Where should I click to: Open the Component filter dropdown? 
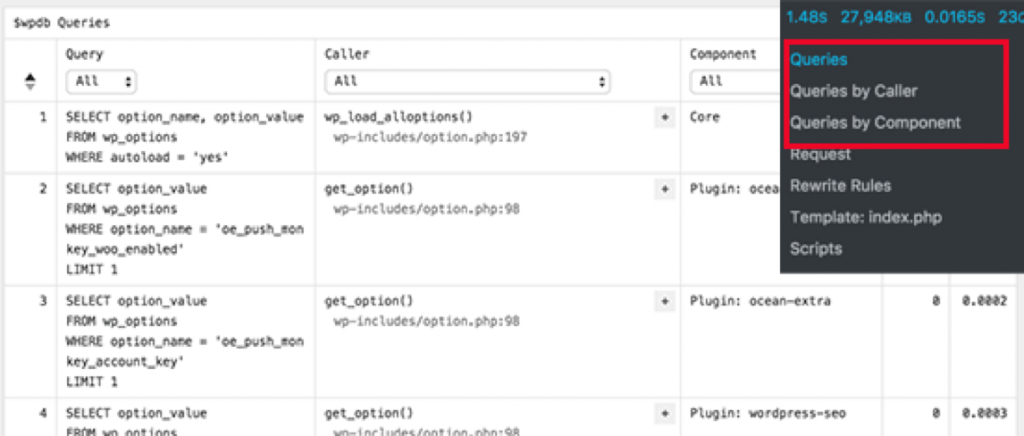(x=735, y=82)
